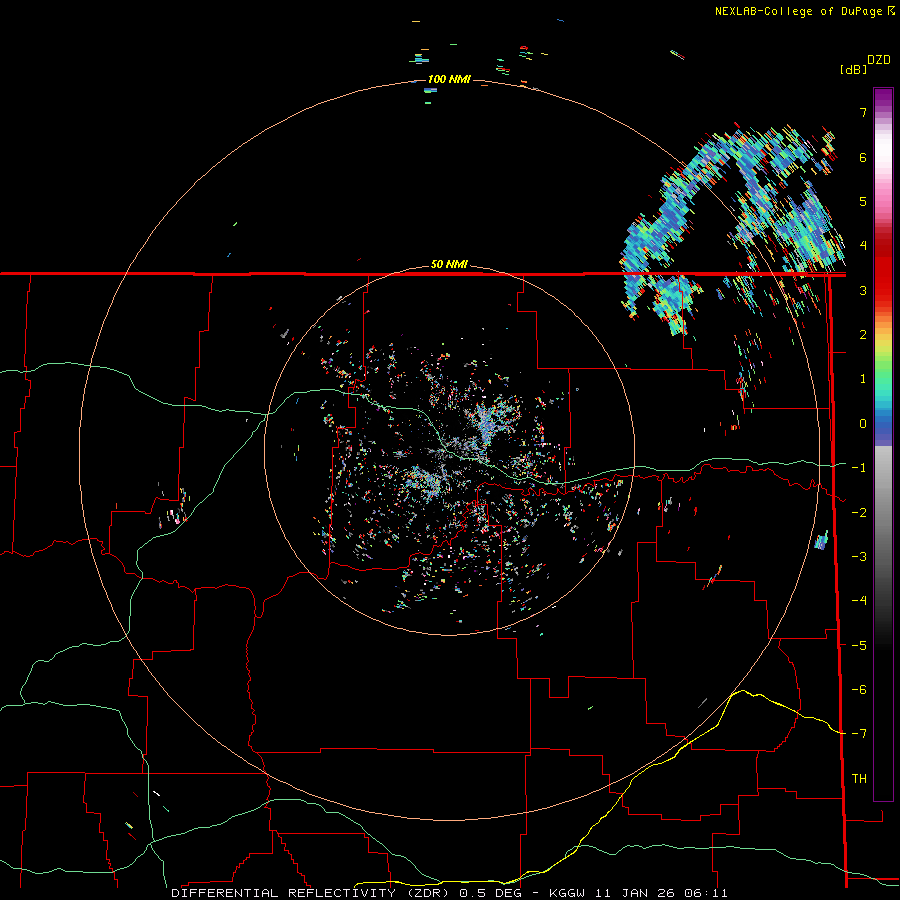Viewport: 900px width, 900px height.
Task: Click the -7 dB mark on the color scale
Action: coord(859,734)
